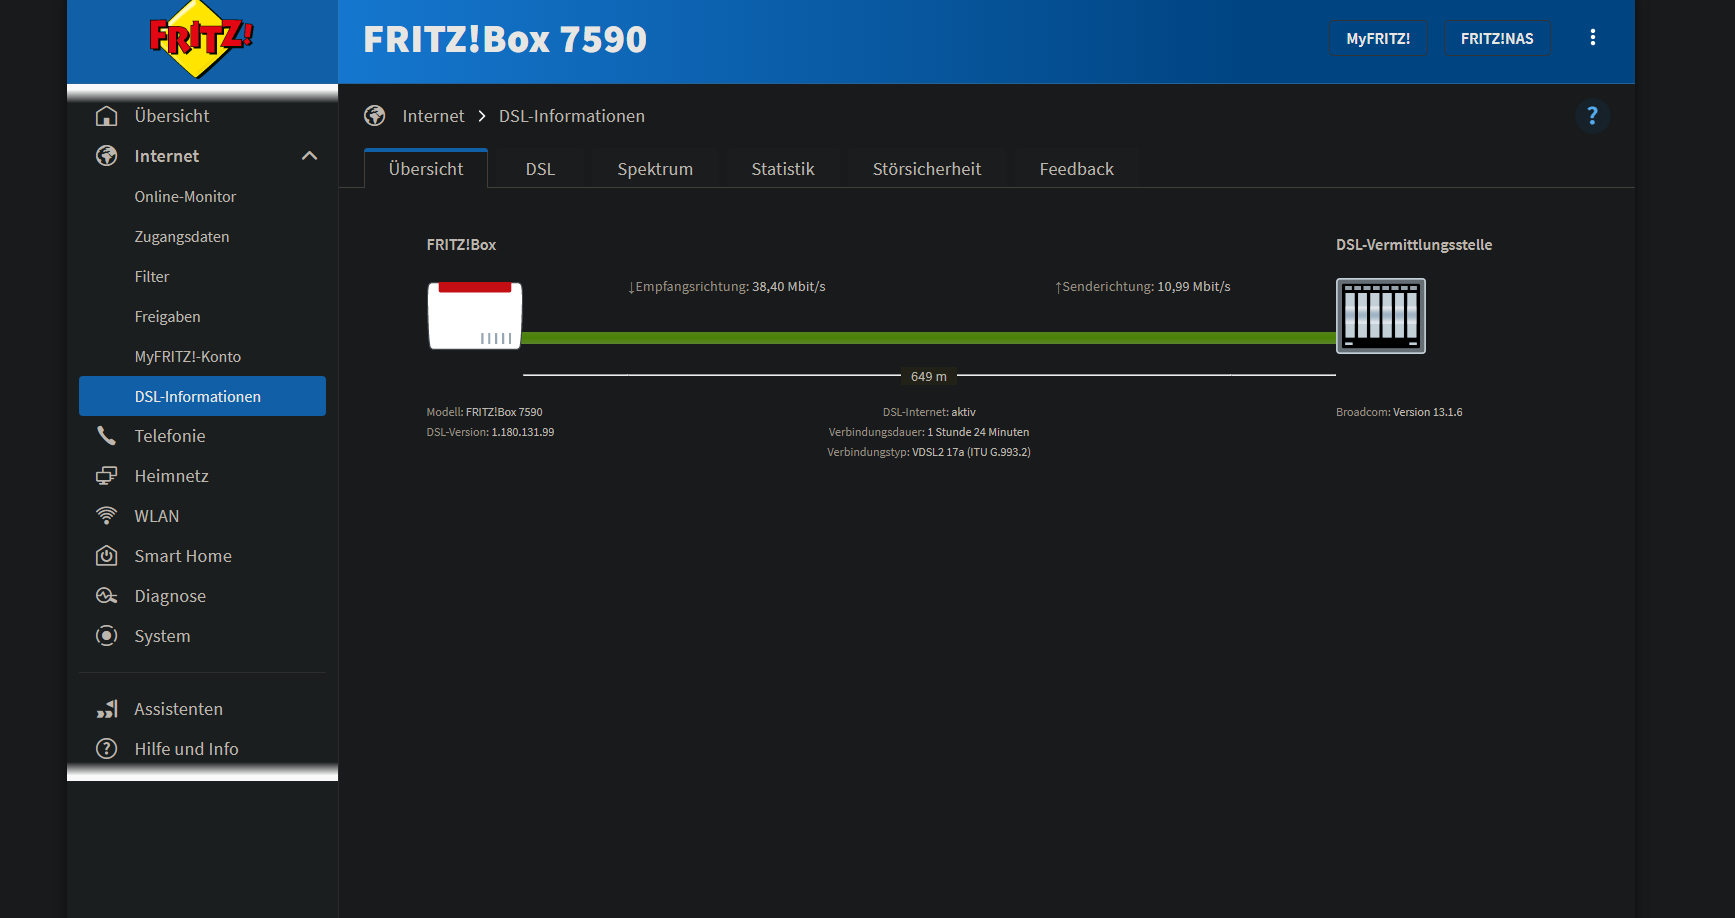Image resolution: width=1735 pixels, height=918 pixels.
Task: Click the 649 m line length label
Action: pos(929,377)
